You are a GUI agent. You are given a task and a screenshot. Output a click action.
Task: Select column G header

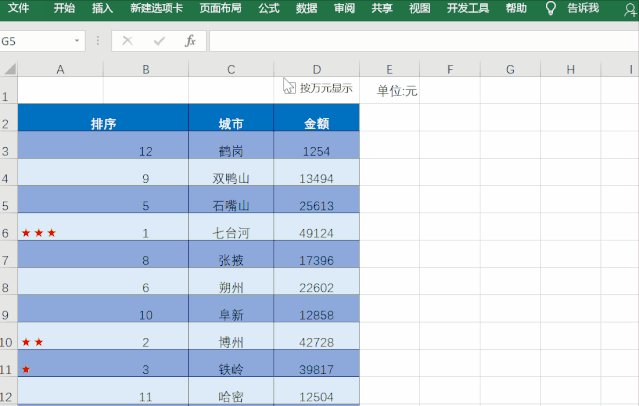[510, 69]
